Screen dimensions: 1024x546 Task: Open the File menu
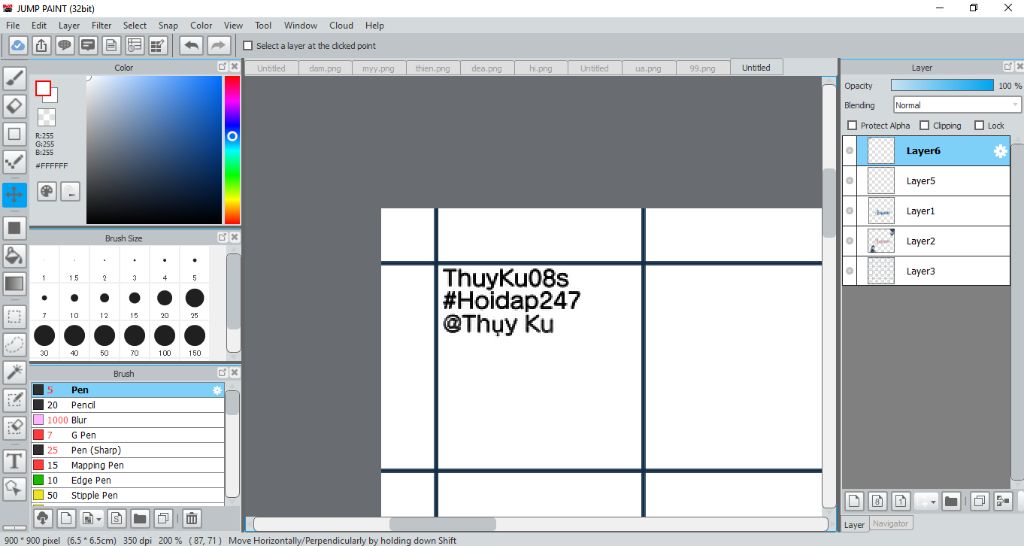[x=13, y=25]
